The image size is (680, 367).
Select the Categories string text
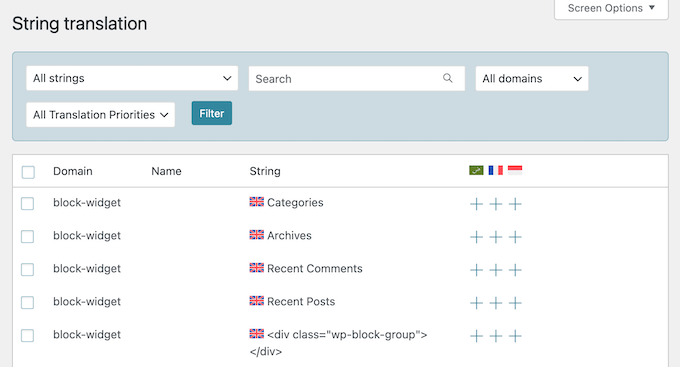point(295,203)
